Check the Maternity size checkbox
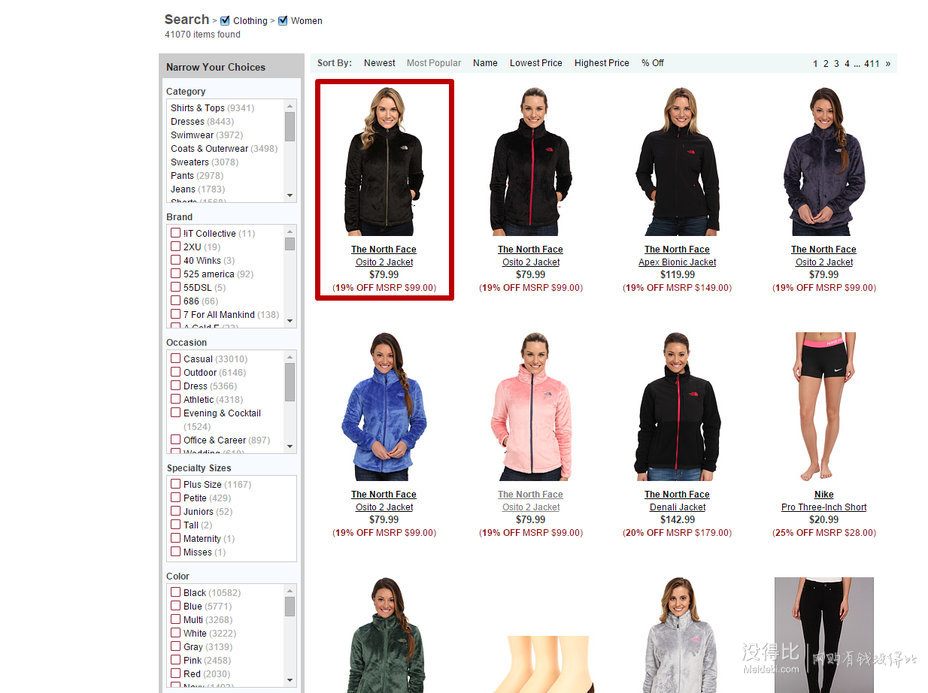 [176, 539]
